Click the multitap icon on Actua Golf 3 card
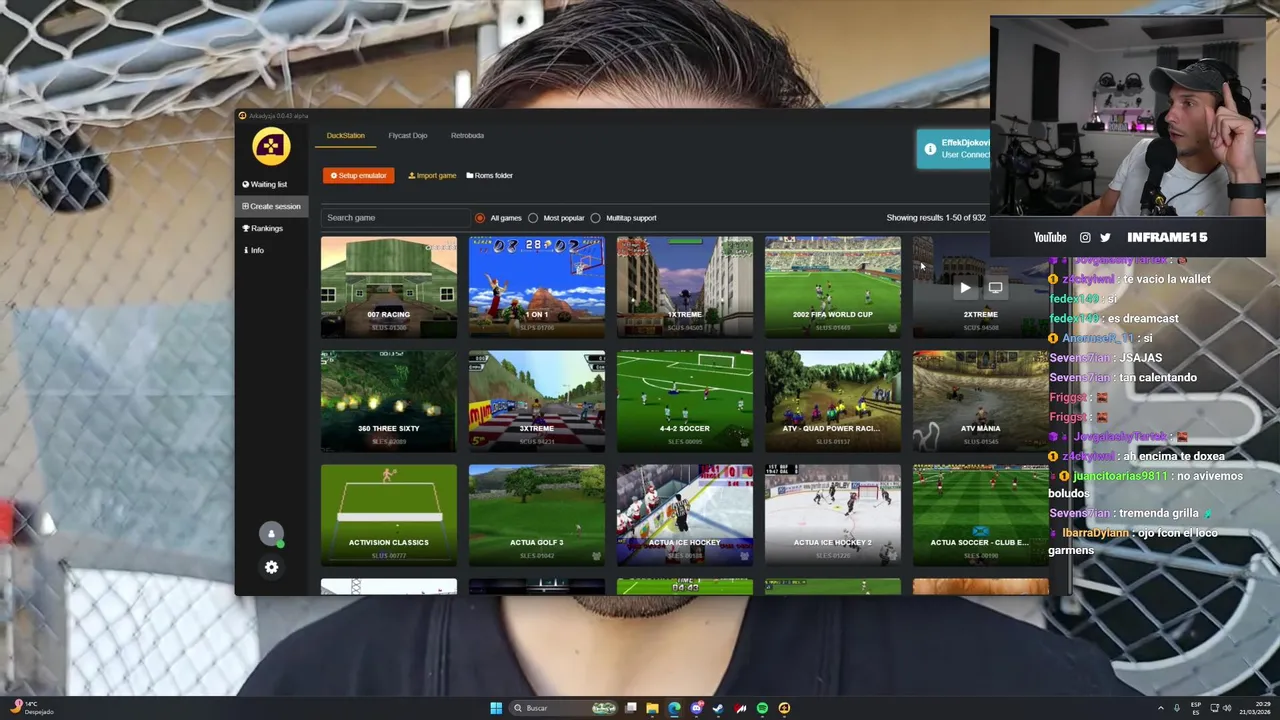This screenshot has height=720, width=1280. click(596, 556)
